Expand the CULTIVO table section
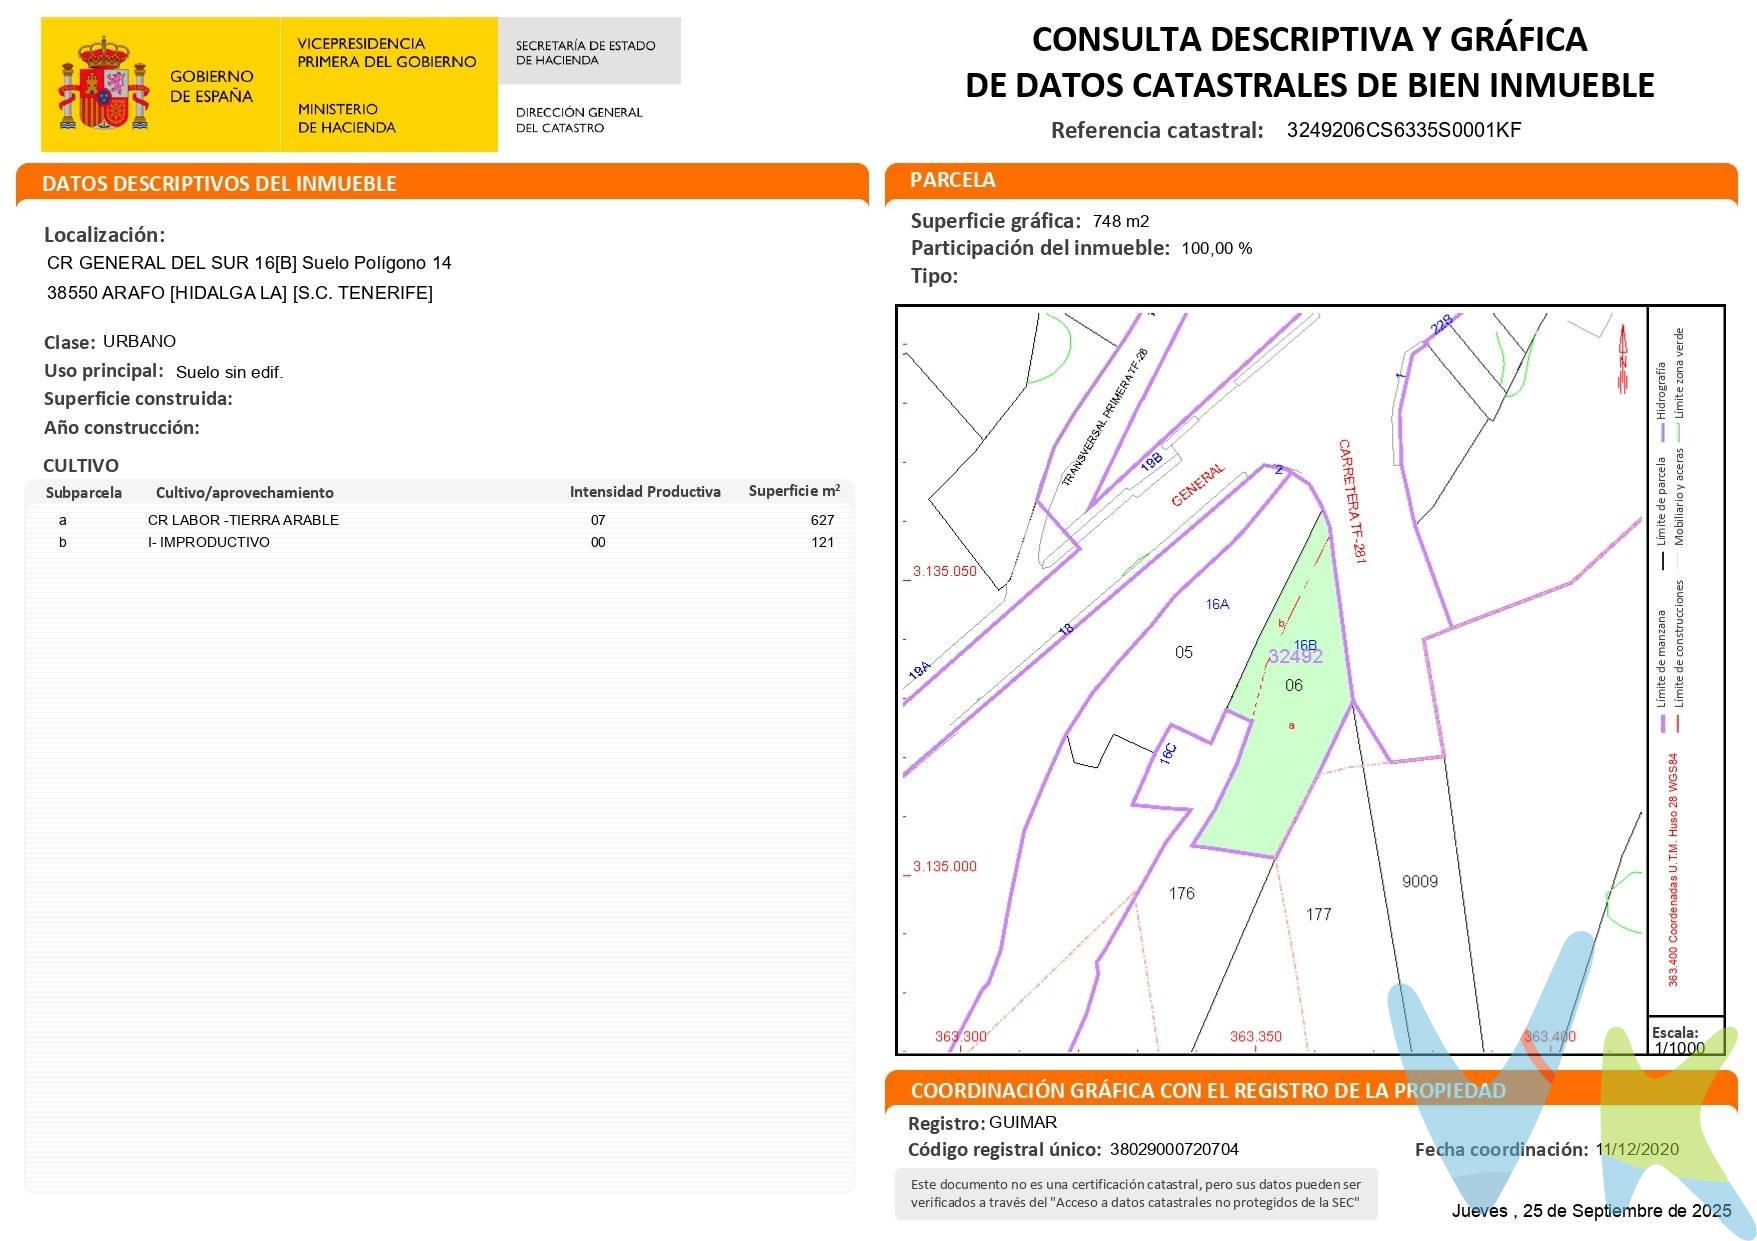This screenshot has height=1241, width=1757. [x=80, y=466]
